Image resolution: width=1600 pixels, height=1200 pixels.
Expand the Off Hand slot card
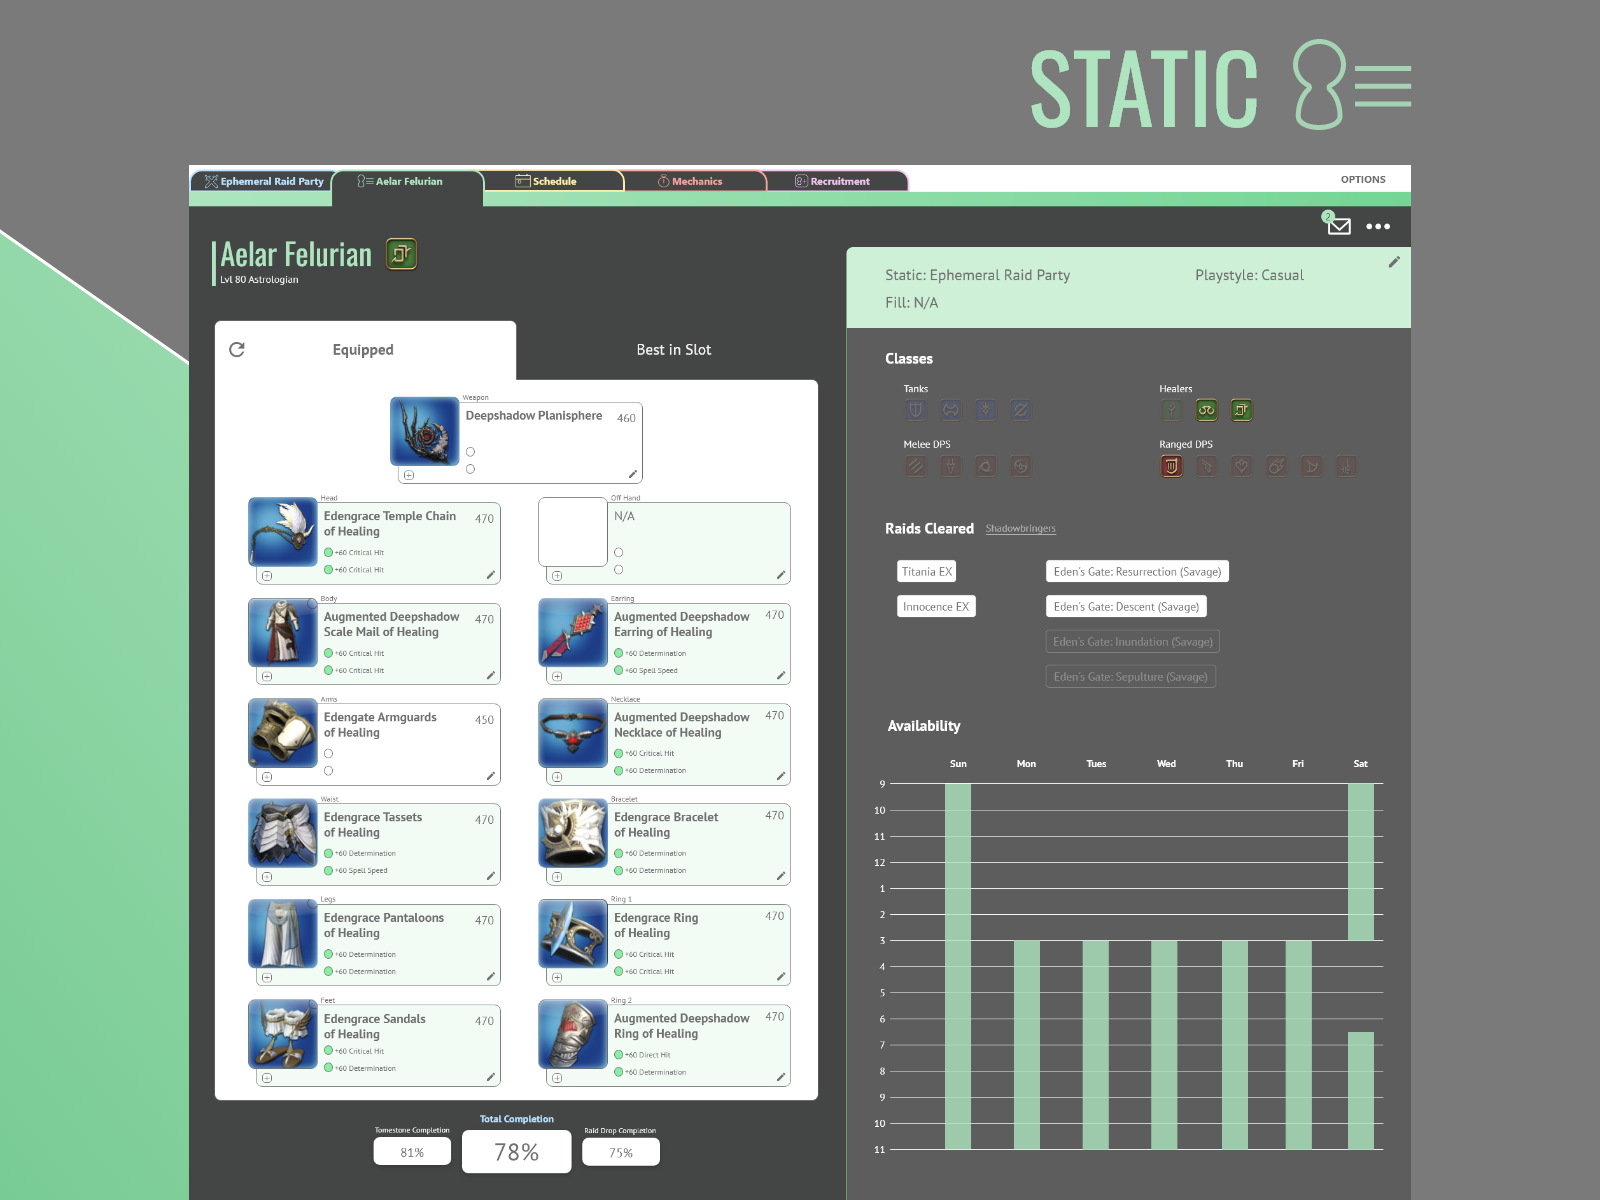click(x=557, y=576)
